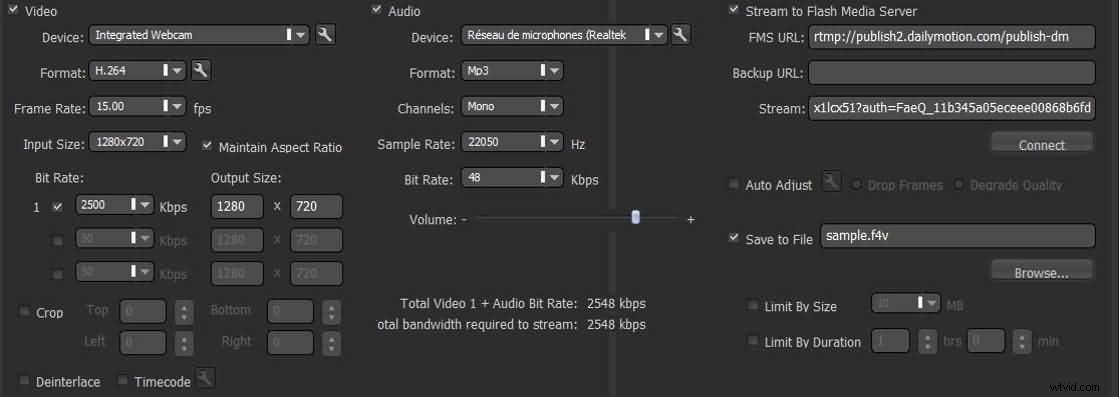Click the Stream name input field
Image resolution: width=1119 pixels, height=397 pixels.
(x=951, y=109)
